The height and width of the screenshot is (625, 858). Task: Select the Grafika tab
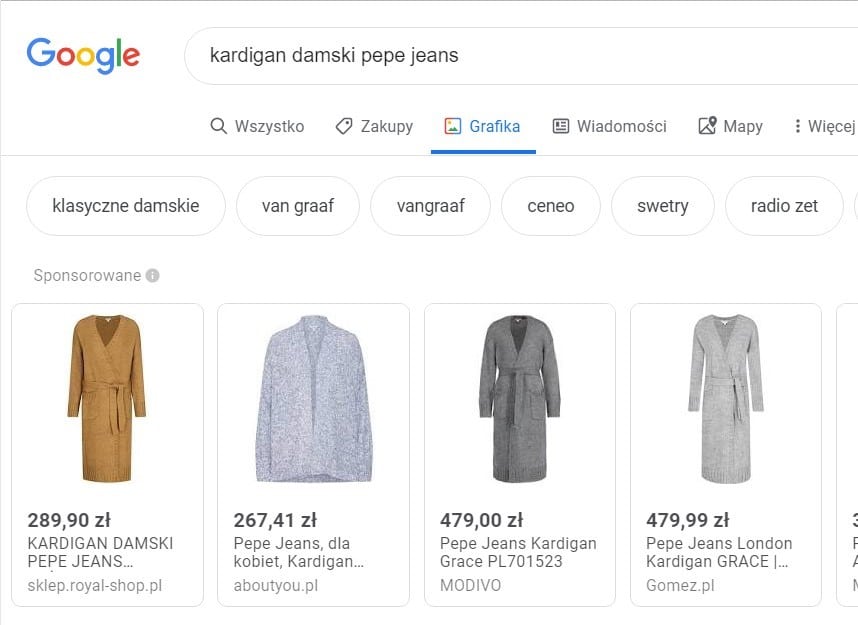[x=482, y=126]
